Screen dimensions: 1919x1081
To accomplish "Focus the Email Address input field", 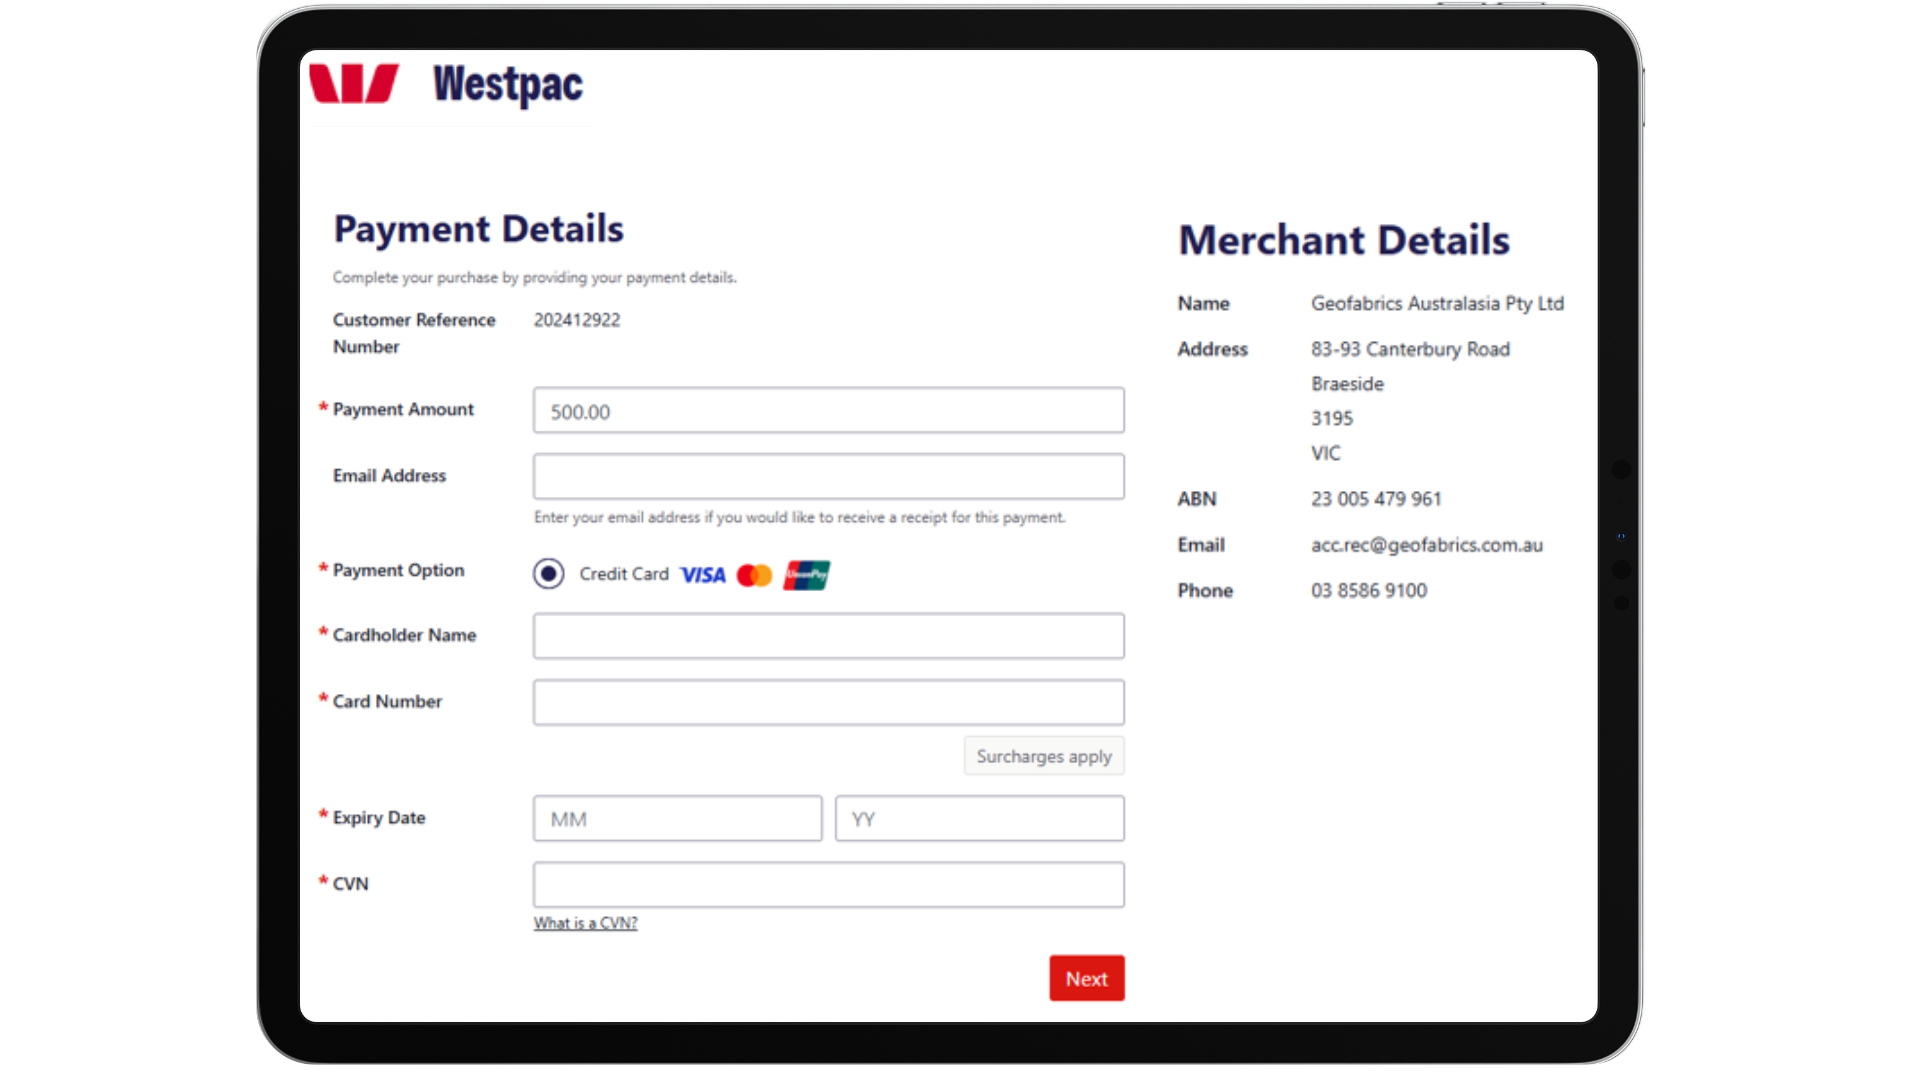I will (828, 477).
